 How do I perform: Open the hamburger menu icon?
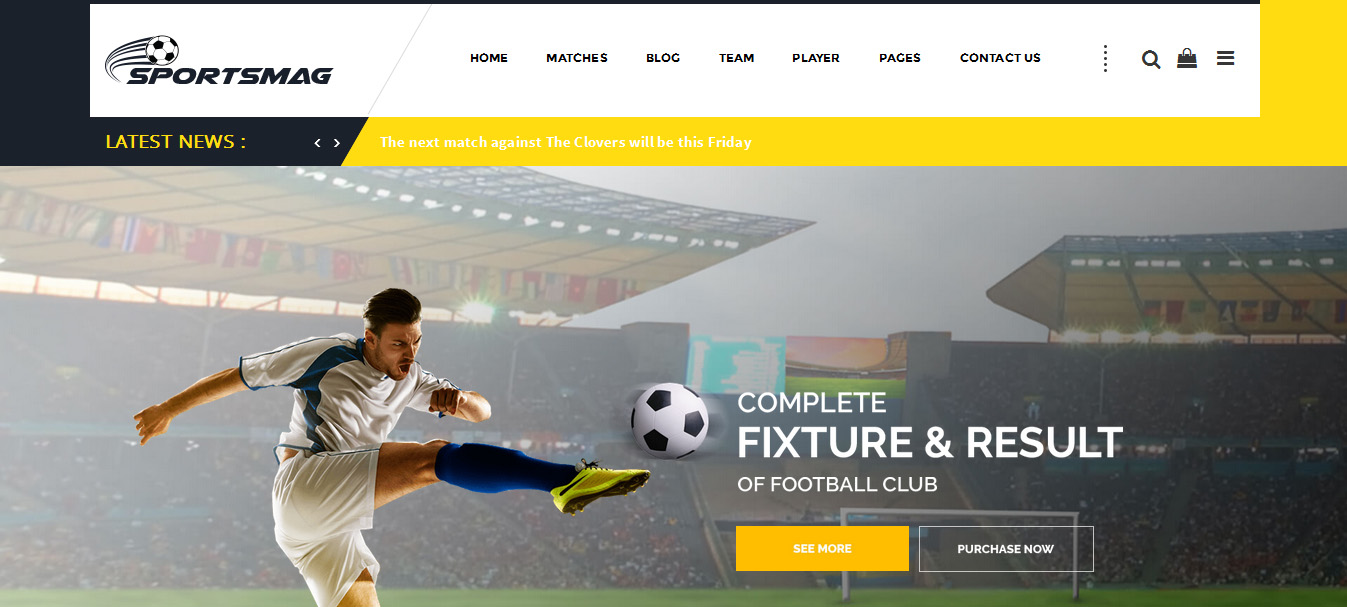pos(1225,58)
